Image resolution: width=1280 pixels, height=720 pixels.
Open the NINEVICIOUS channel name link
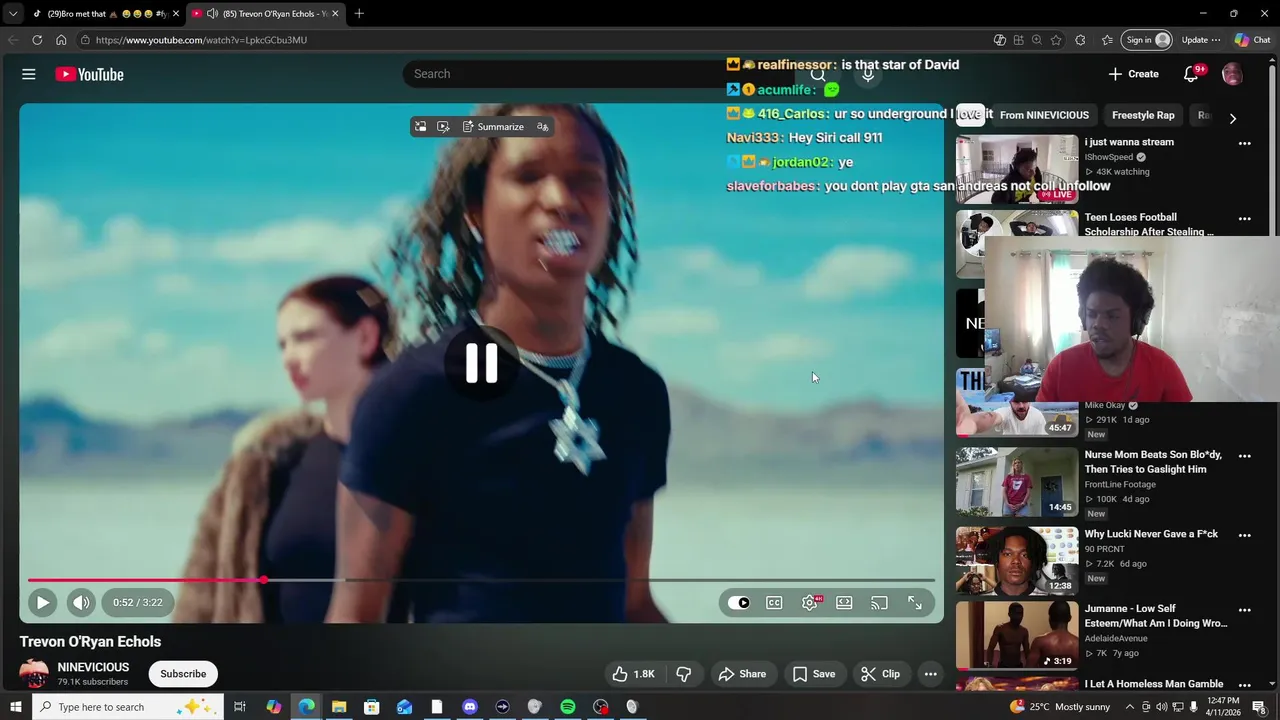(x=93, y=667)
